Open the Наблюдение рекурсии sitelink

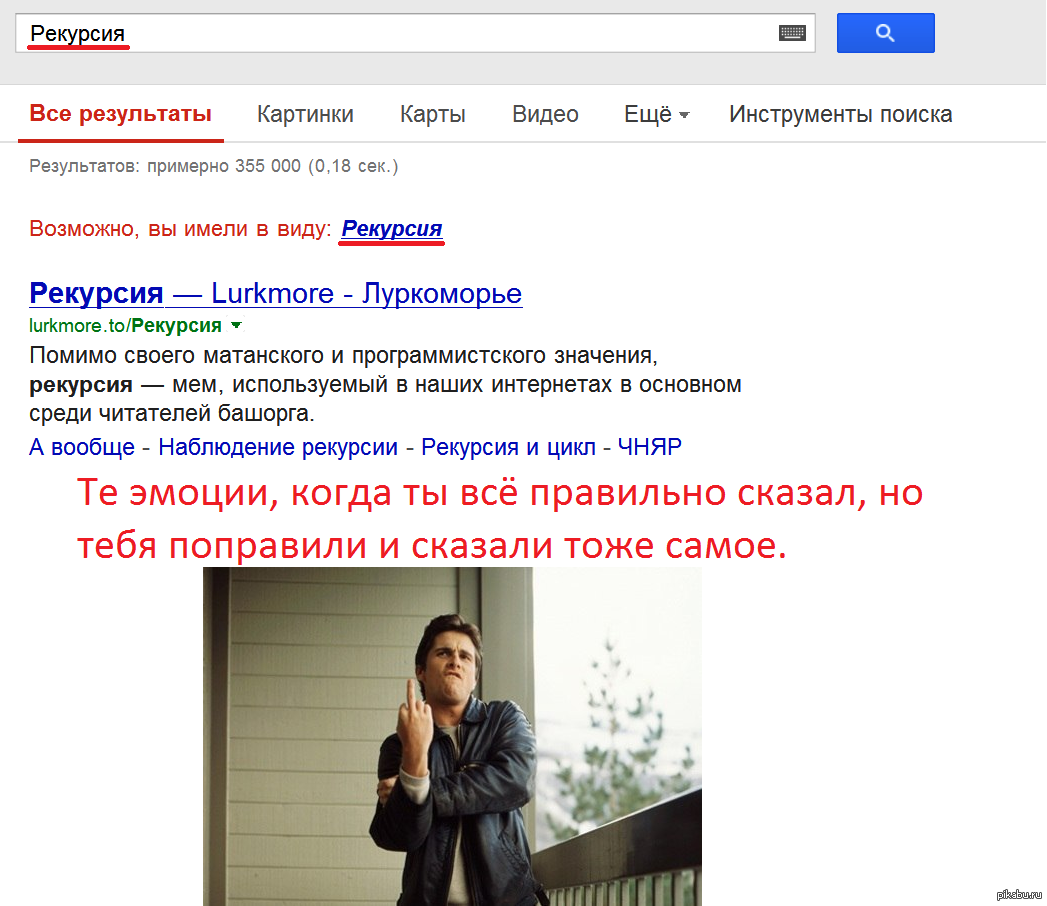coord(278,447)
